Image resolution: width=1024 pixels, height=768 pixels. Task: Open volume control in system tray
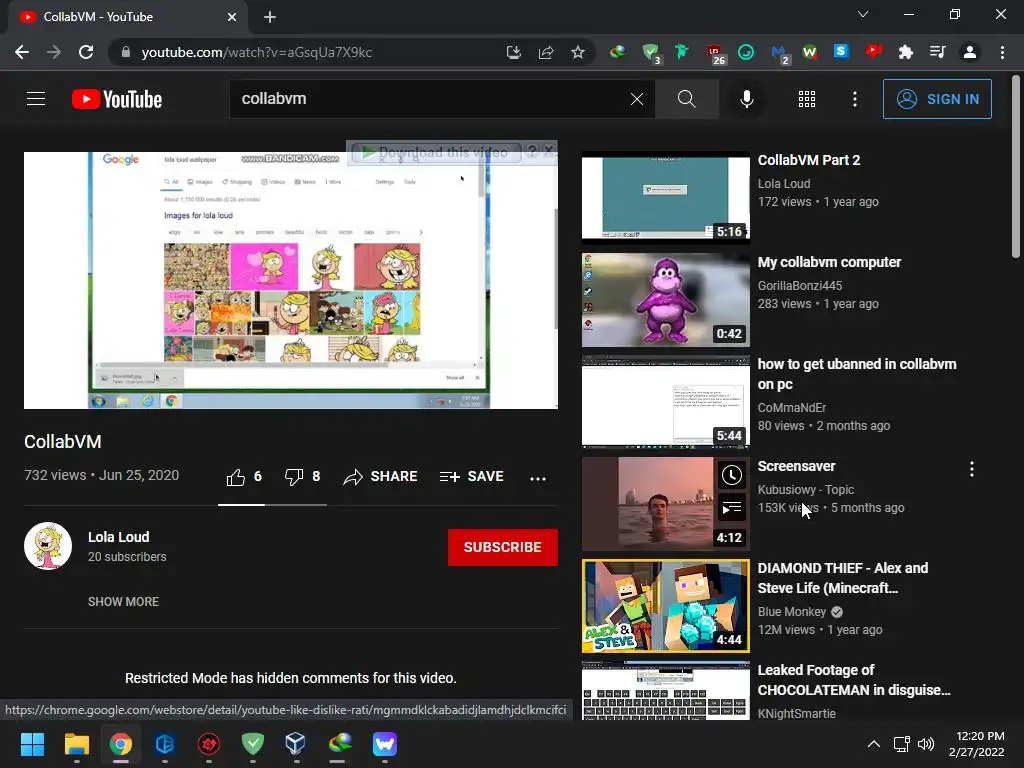925,744
